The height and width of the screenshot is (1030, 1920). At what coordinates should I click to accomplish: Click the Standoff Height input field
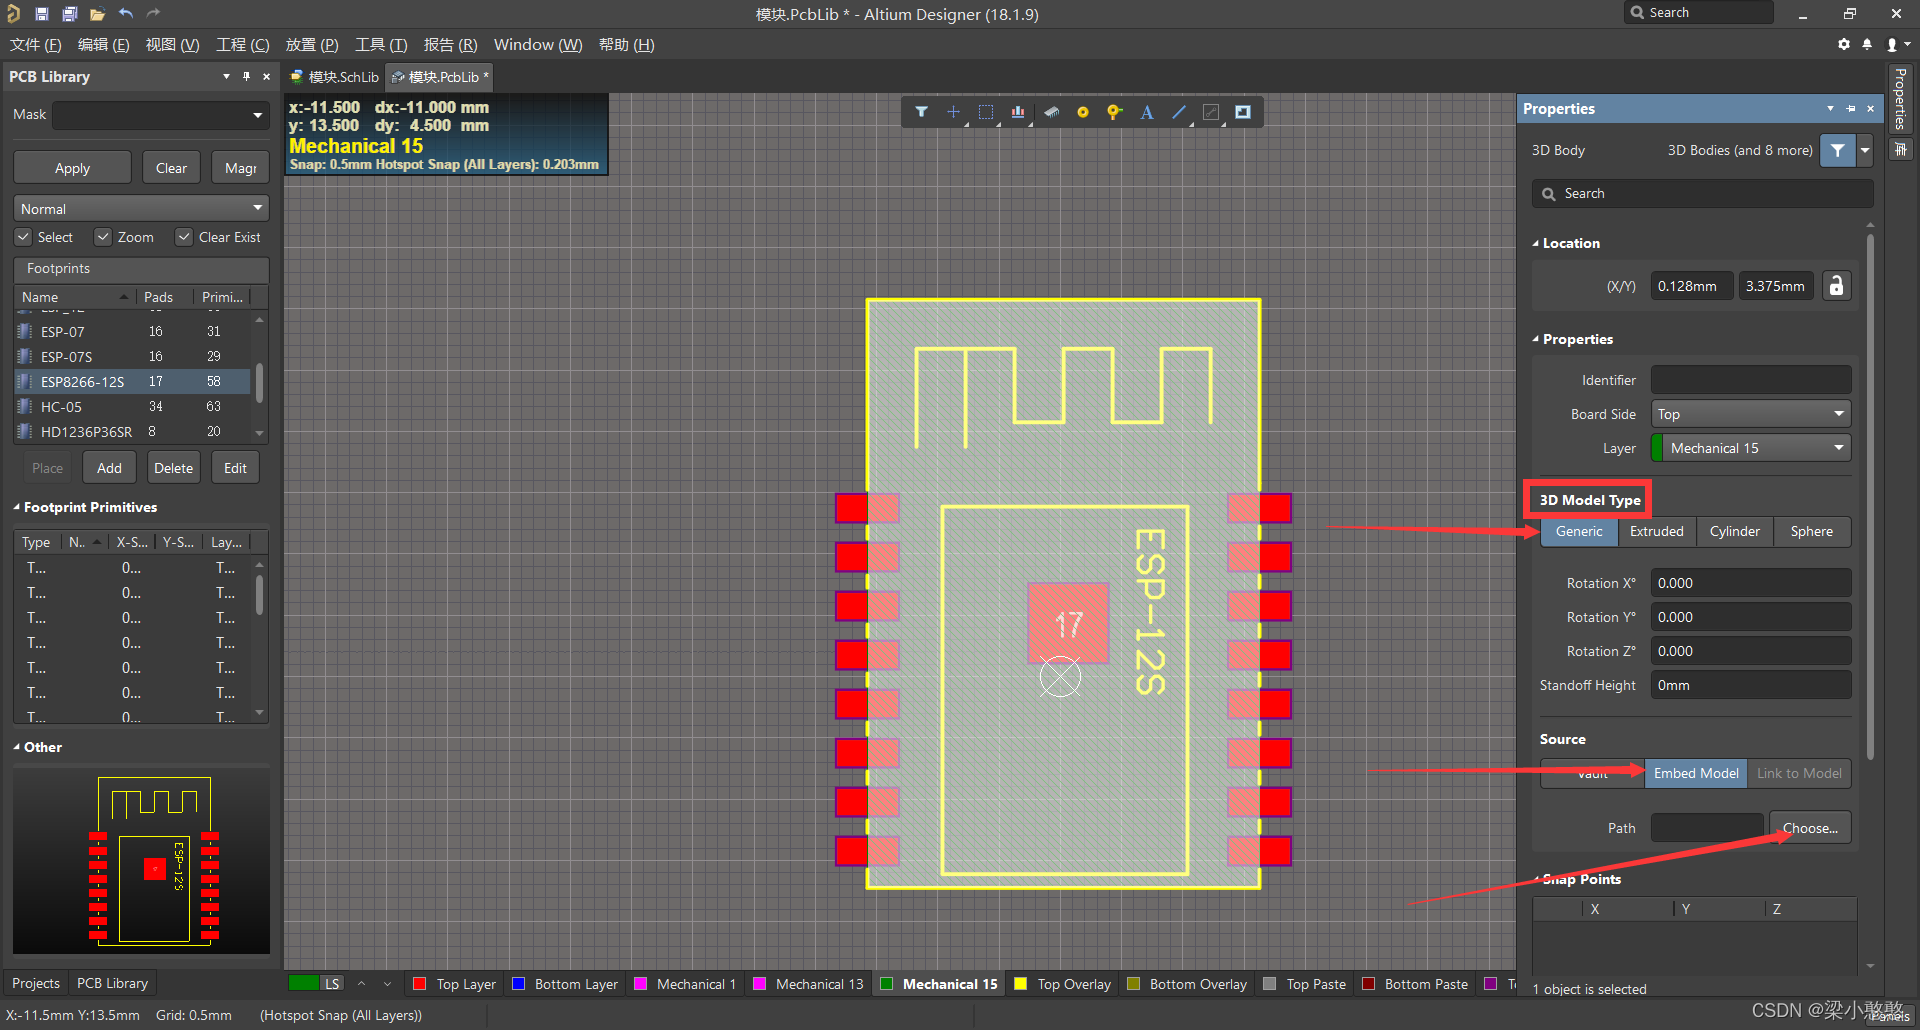coord(1751,685)
